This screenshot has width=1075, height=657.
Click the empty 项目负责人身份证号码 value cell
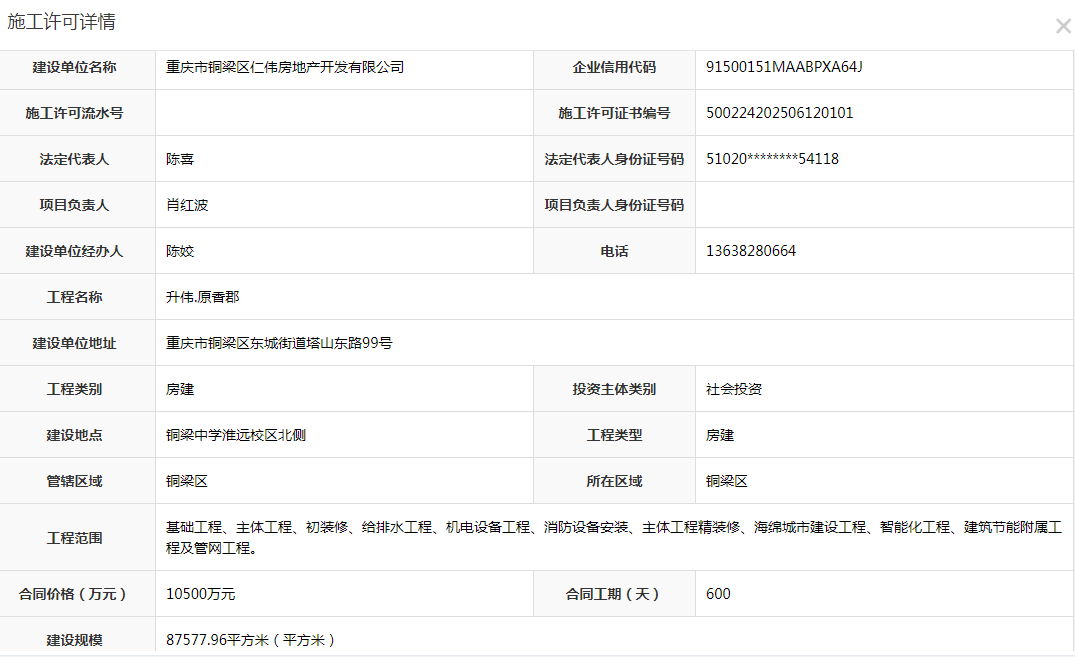coord(884,205)
